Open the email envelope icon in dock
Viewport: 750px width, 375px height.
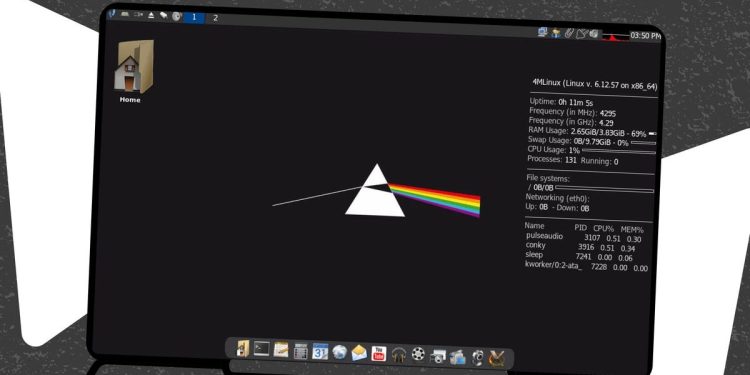click(359, 353)
